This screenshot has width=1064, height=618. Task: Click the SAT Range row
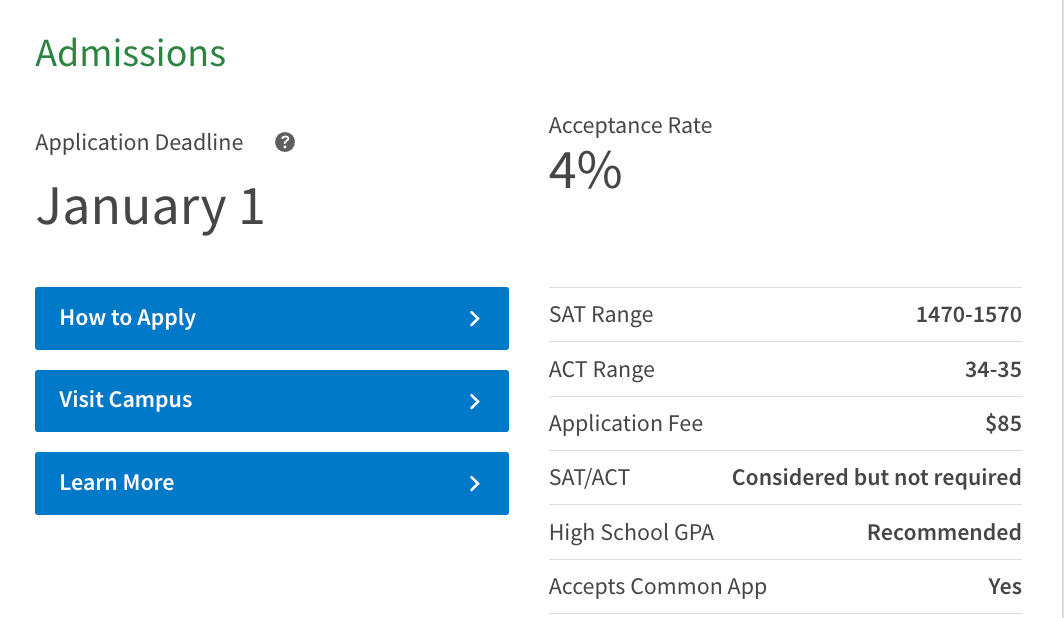point(785,315)
